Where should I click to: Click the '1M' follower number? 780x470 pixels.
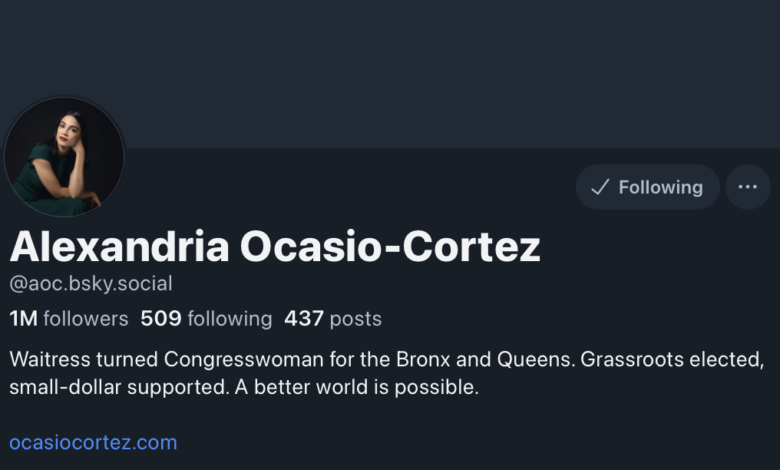[23, 319]
